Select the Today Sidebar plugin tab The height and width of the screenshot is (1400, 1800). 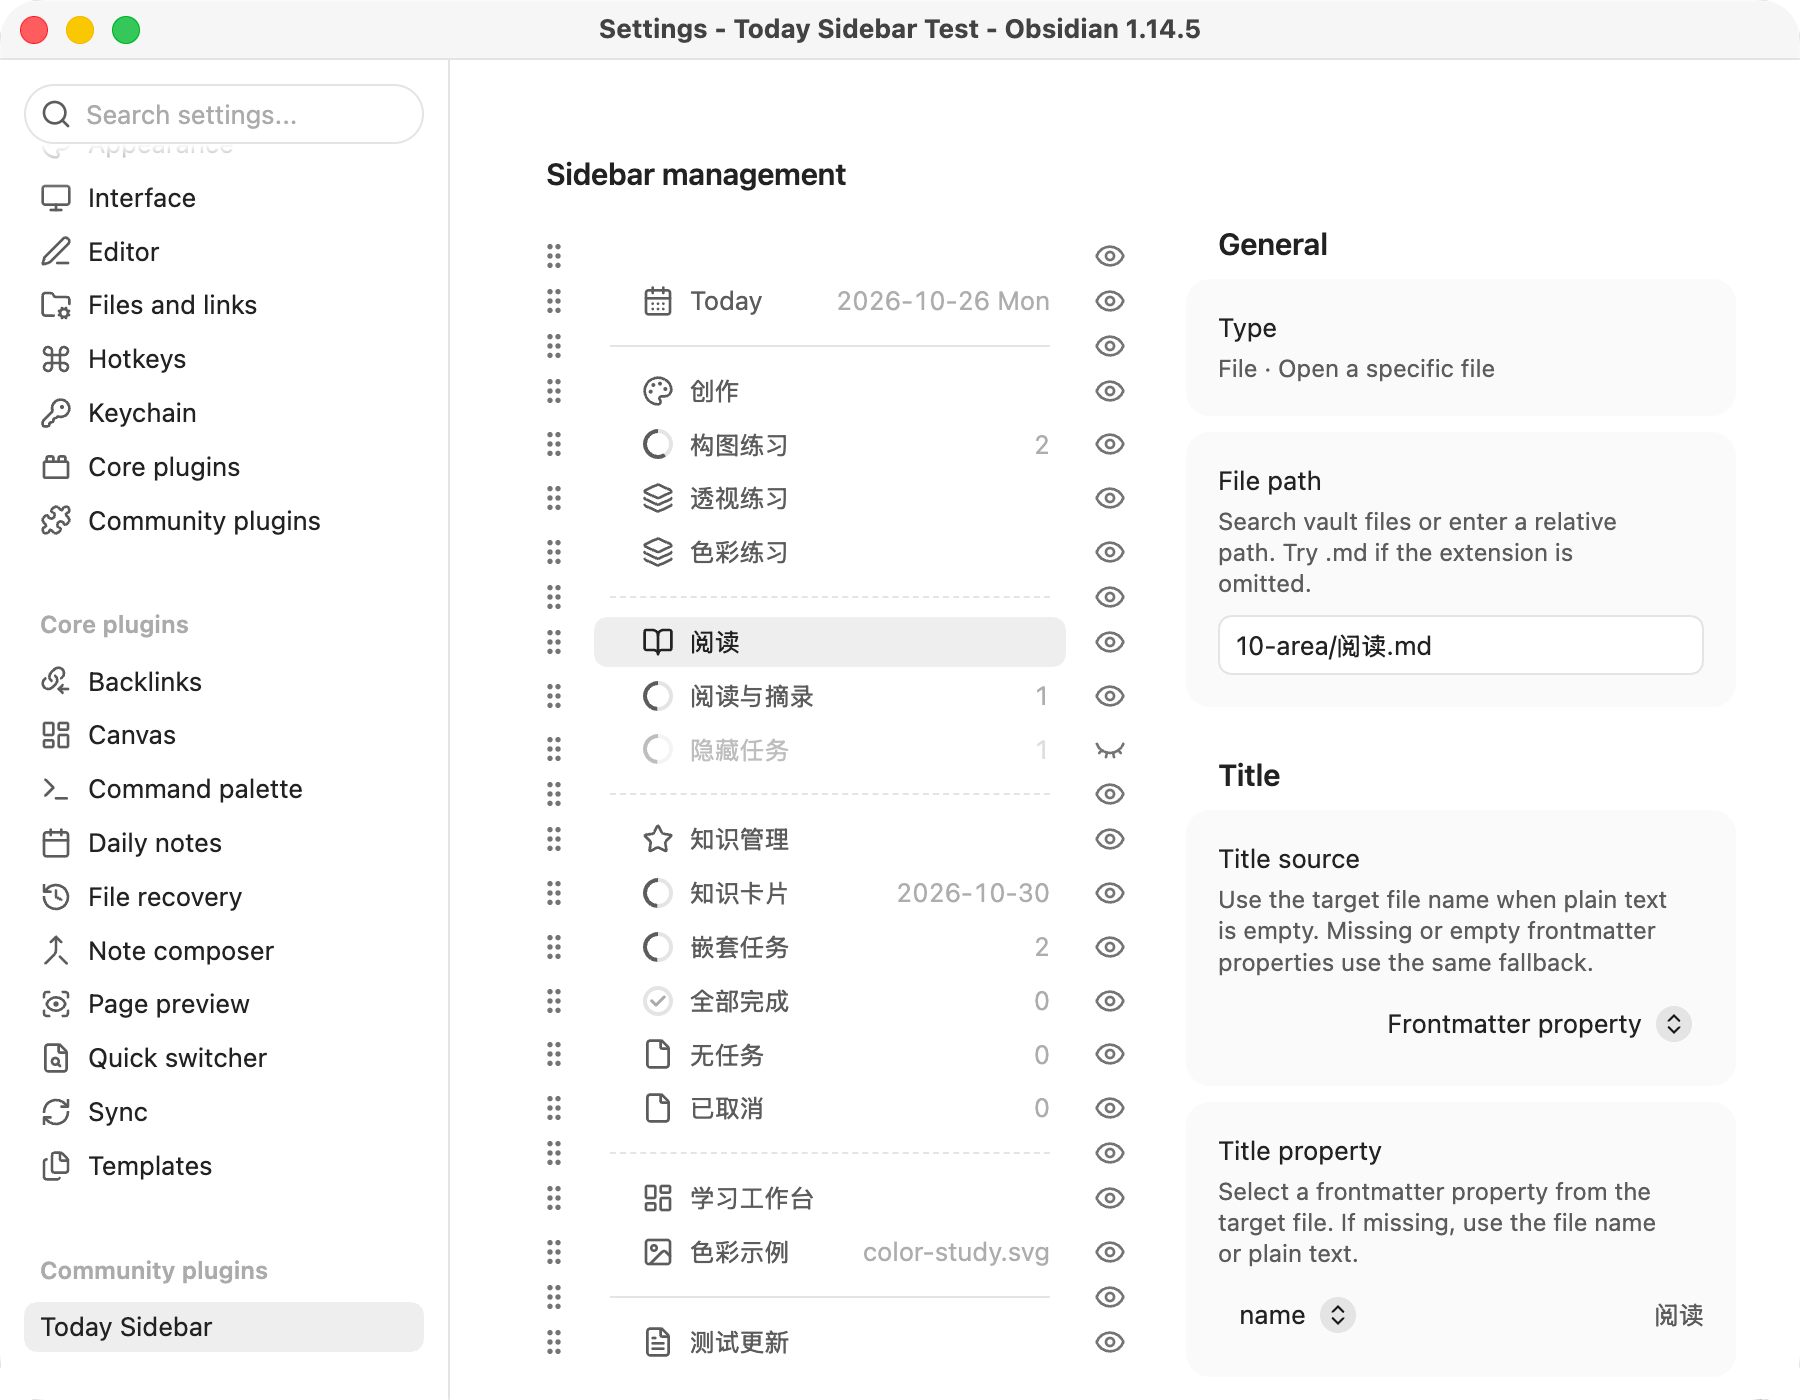[224, 1327]
